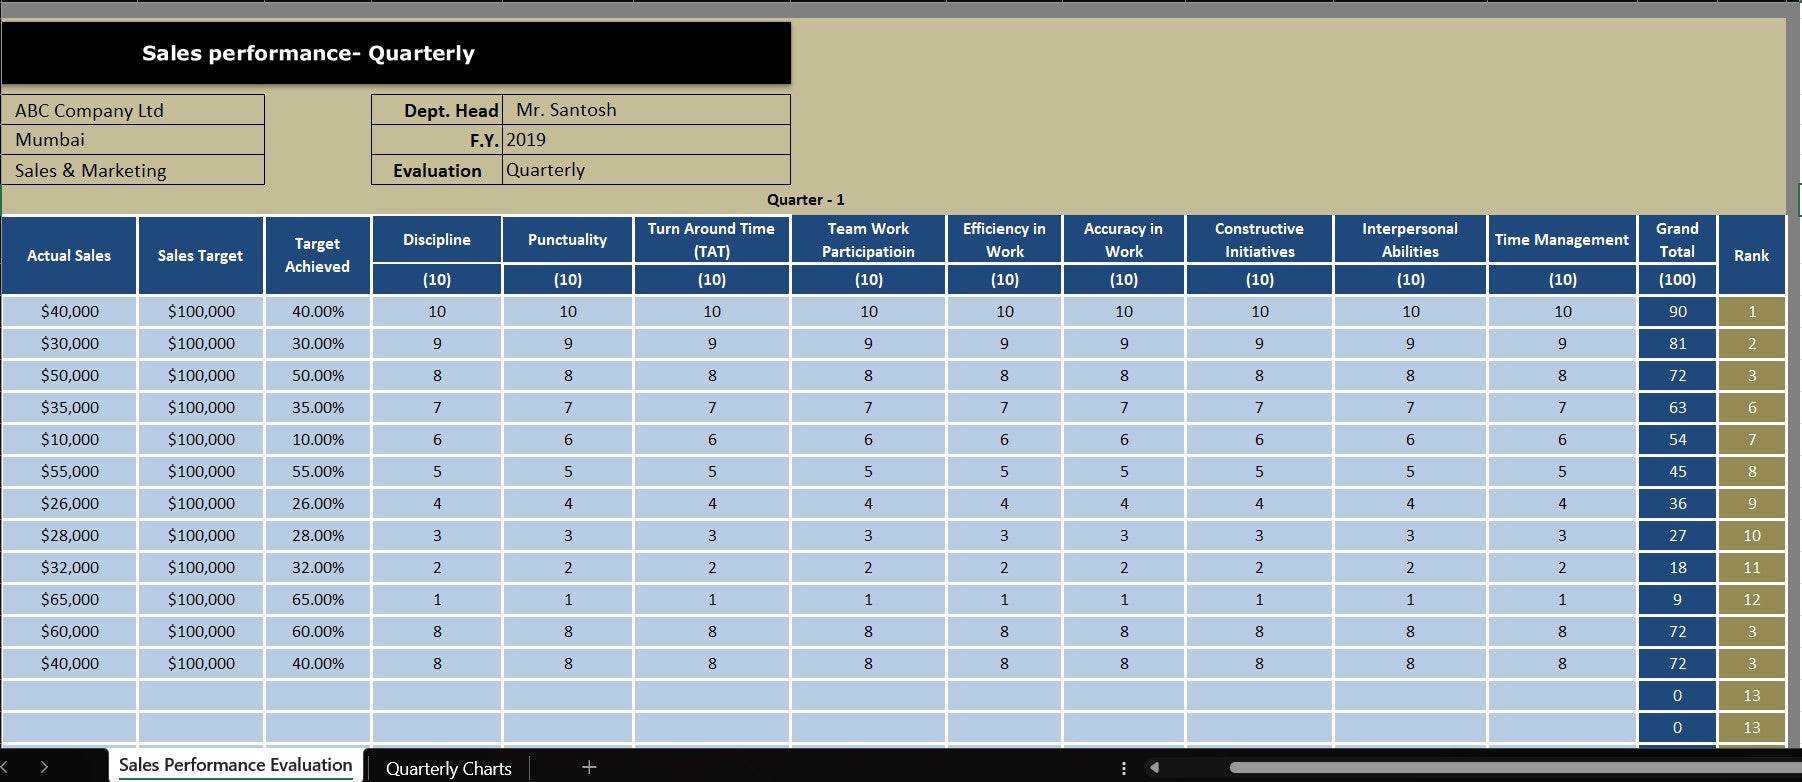Click horizontal scrollbar left arrow
This screenshot has width=1802, height=782.
tap(1155, 768)
